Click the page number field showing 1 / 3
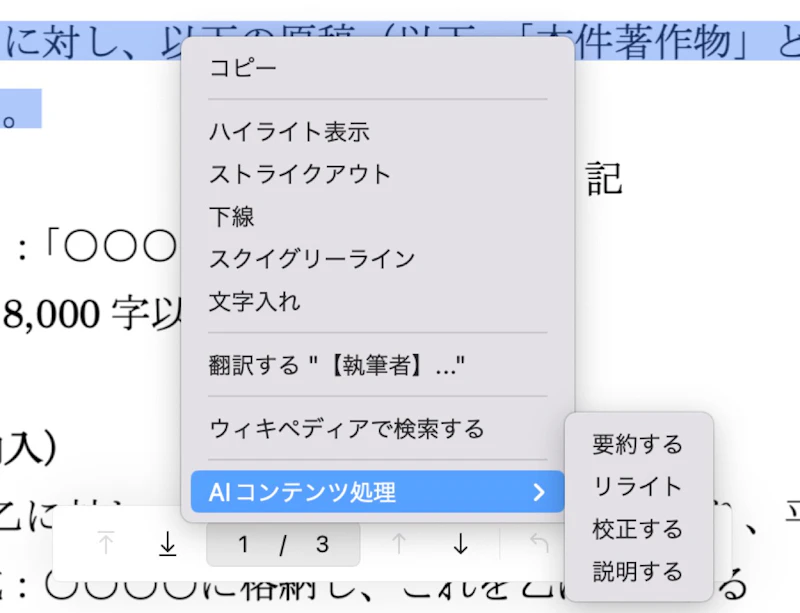The width and height of the screenshot is (800, 613). pos(281,543)
